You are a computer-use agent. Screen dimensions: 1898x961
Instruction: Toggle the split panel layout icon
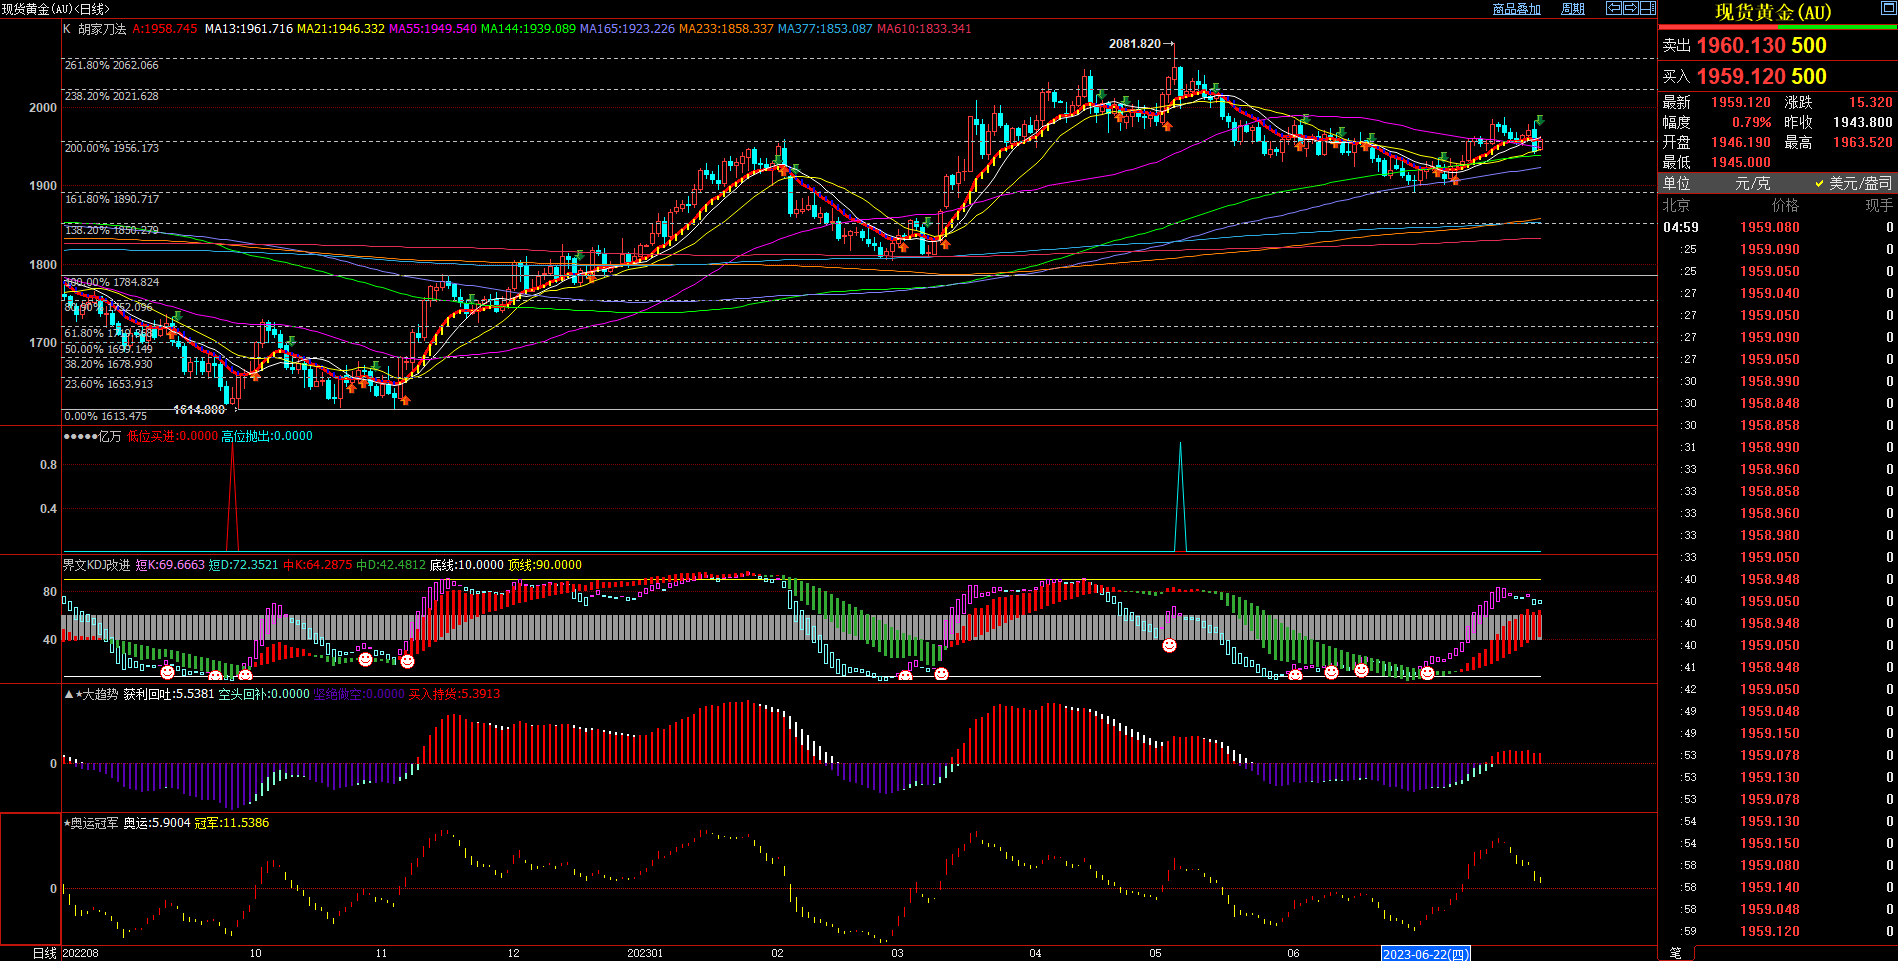1647,8
